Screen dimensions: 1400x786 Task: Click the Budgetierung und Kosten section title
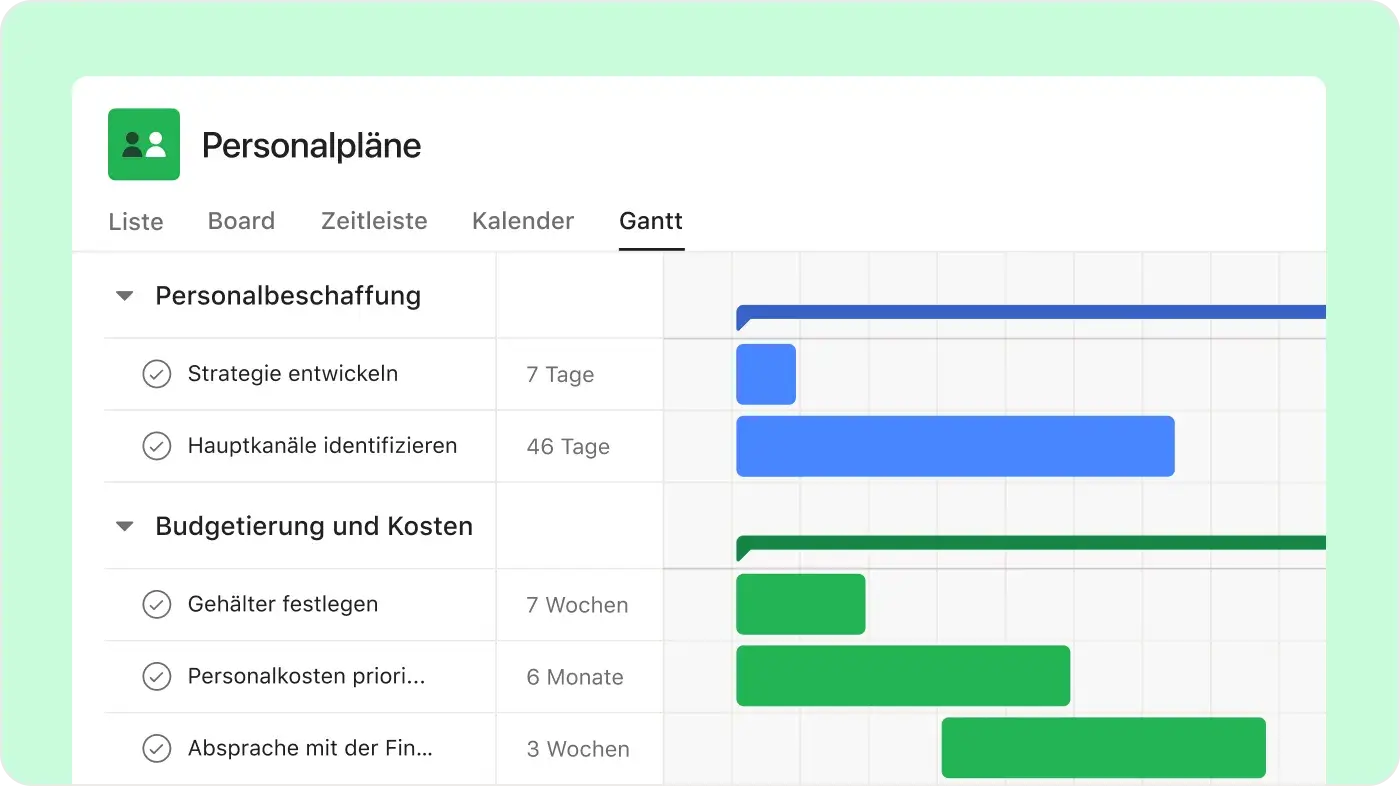(314, 526)
